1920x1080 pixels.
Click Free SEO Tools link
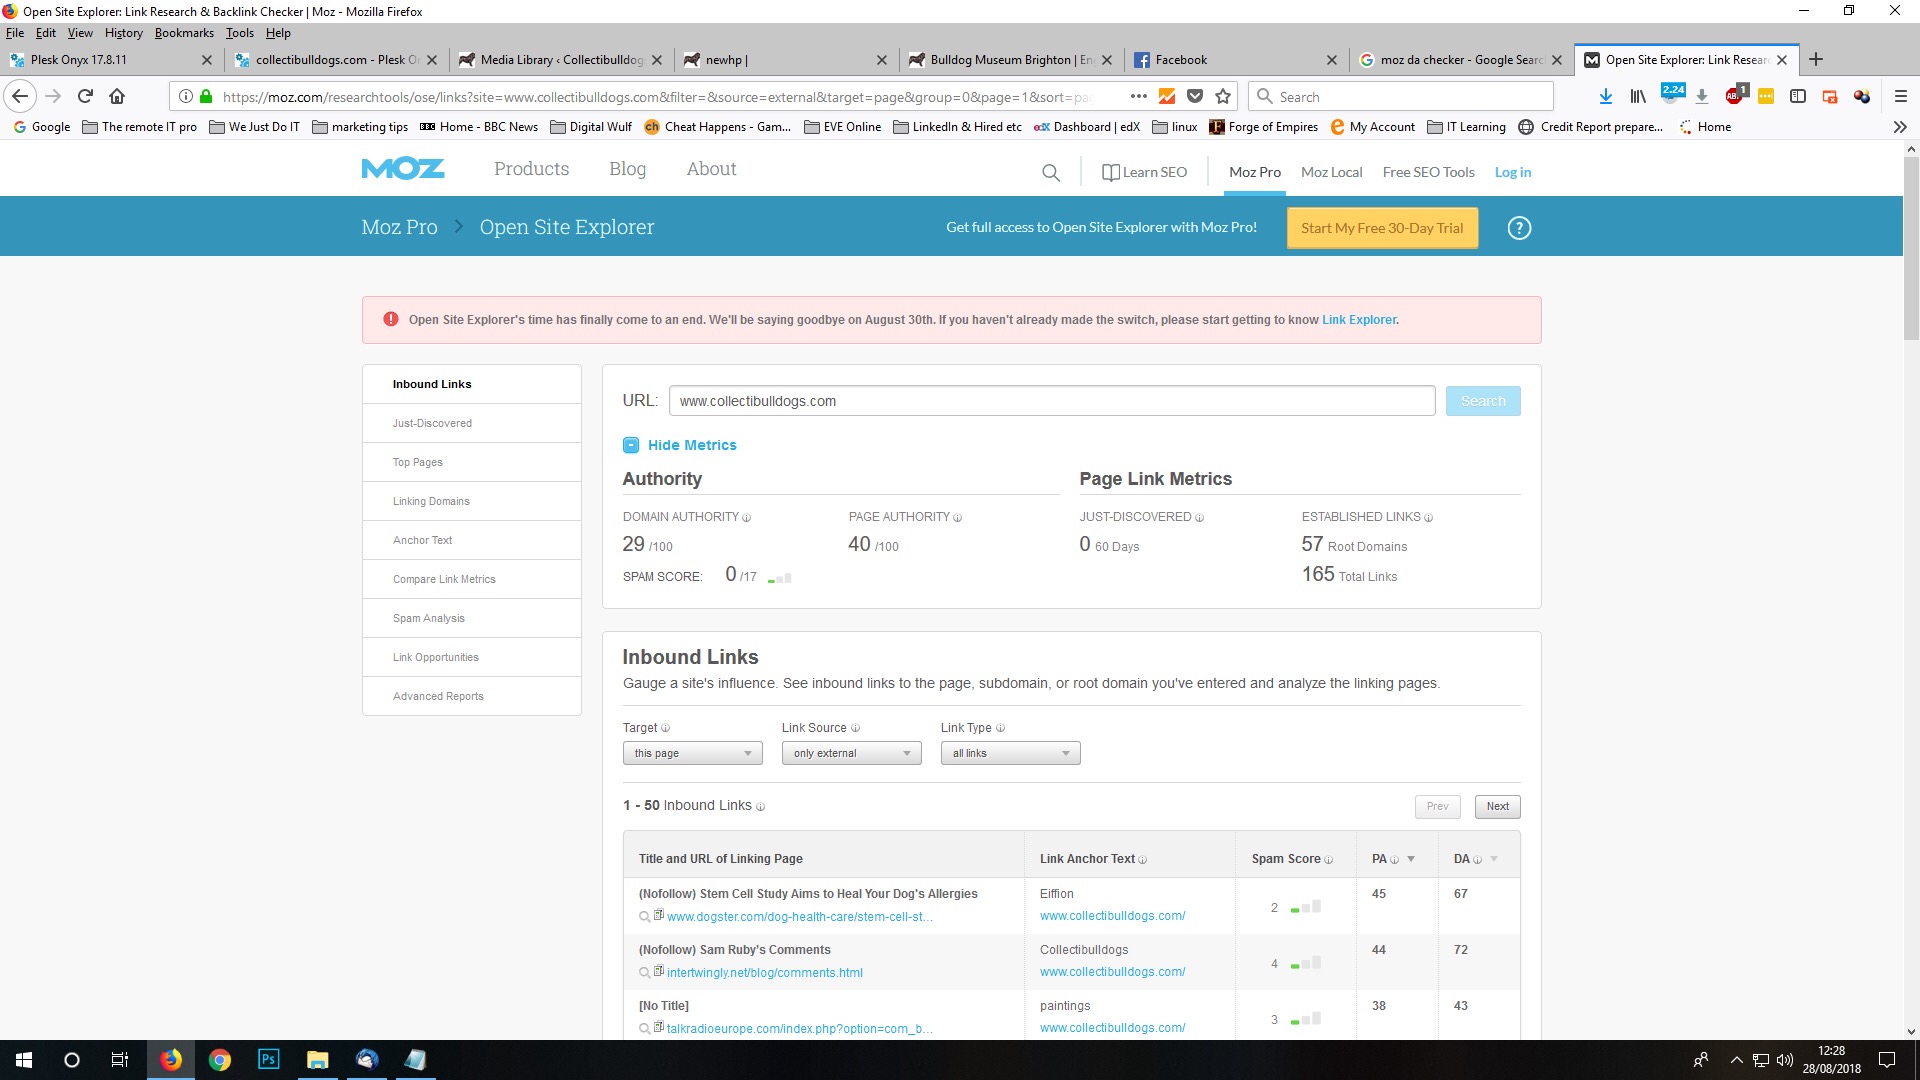click(x=1428, y=172)
